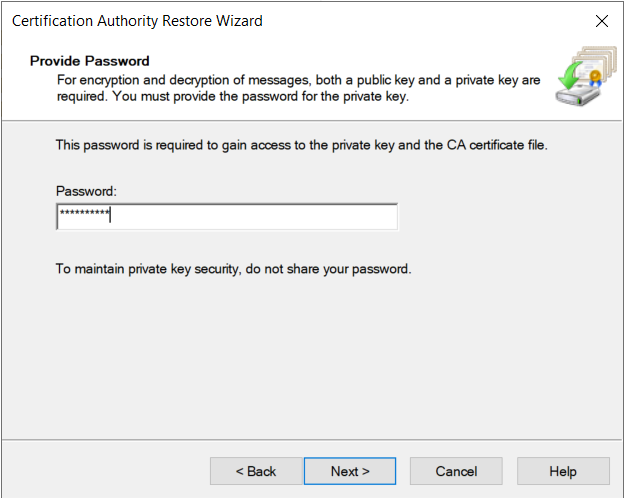
Task: Click the green arrow in wizard icon
Action: (x=570, y=75)
